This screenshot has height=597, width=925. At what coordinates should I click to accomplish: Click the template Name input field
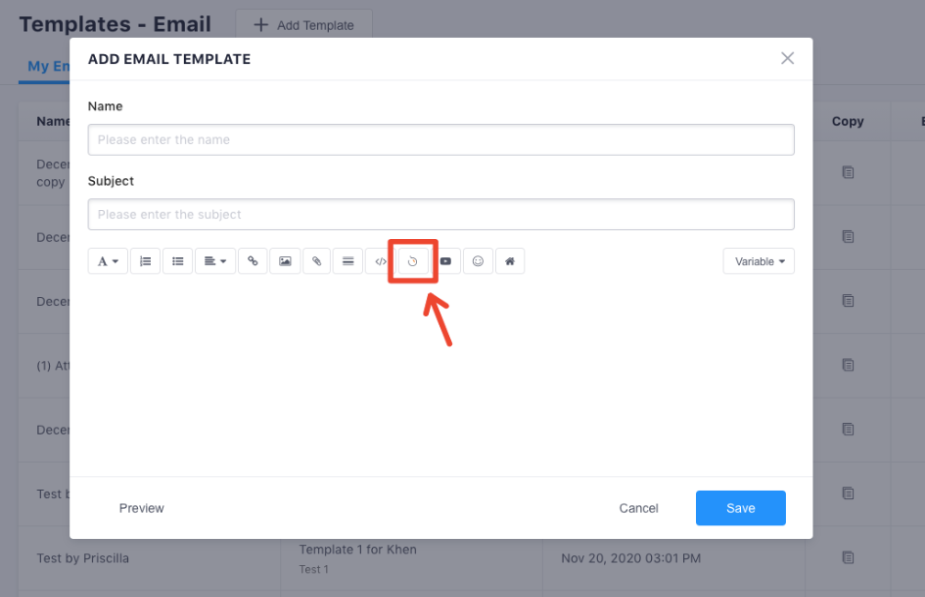441,140
